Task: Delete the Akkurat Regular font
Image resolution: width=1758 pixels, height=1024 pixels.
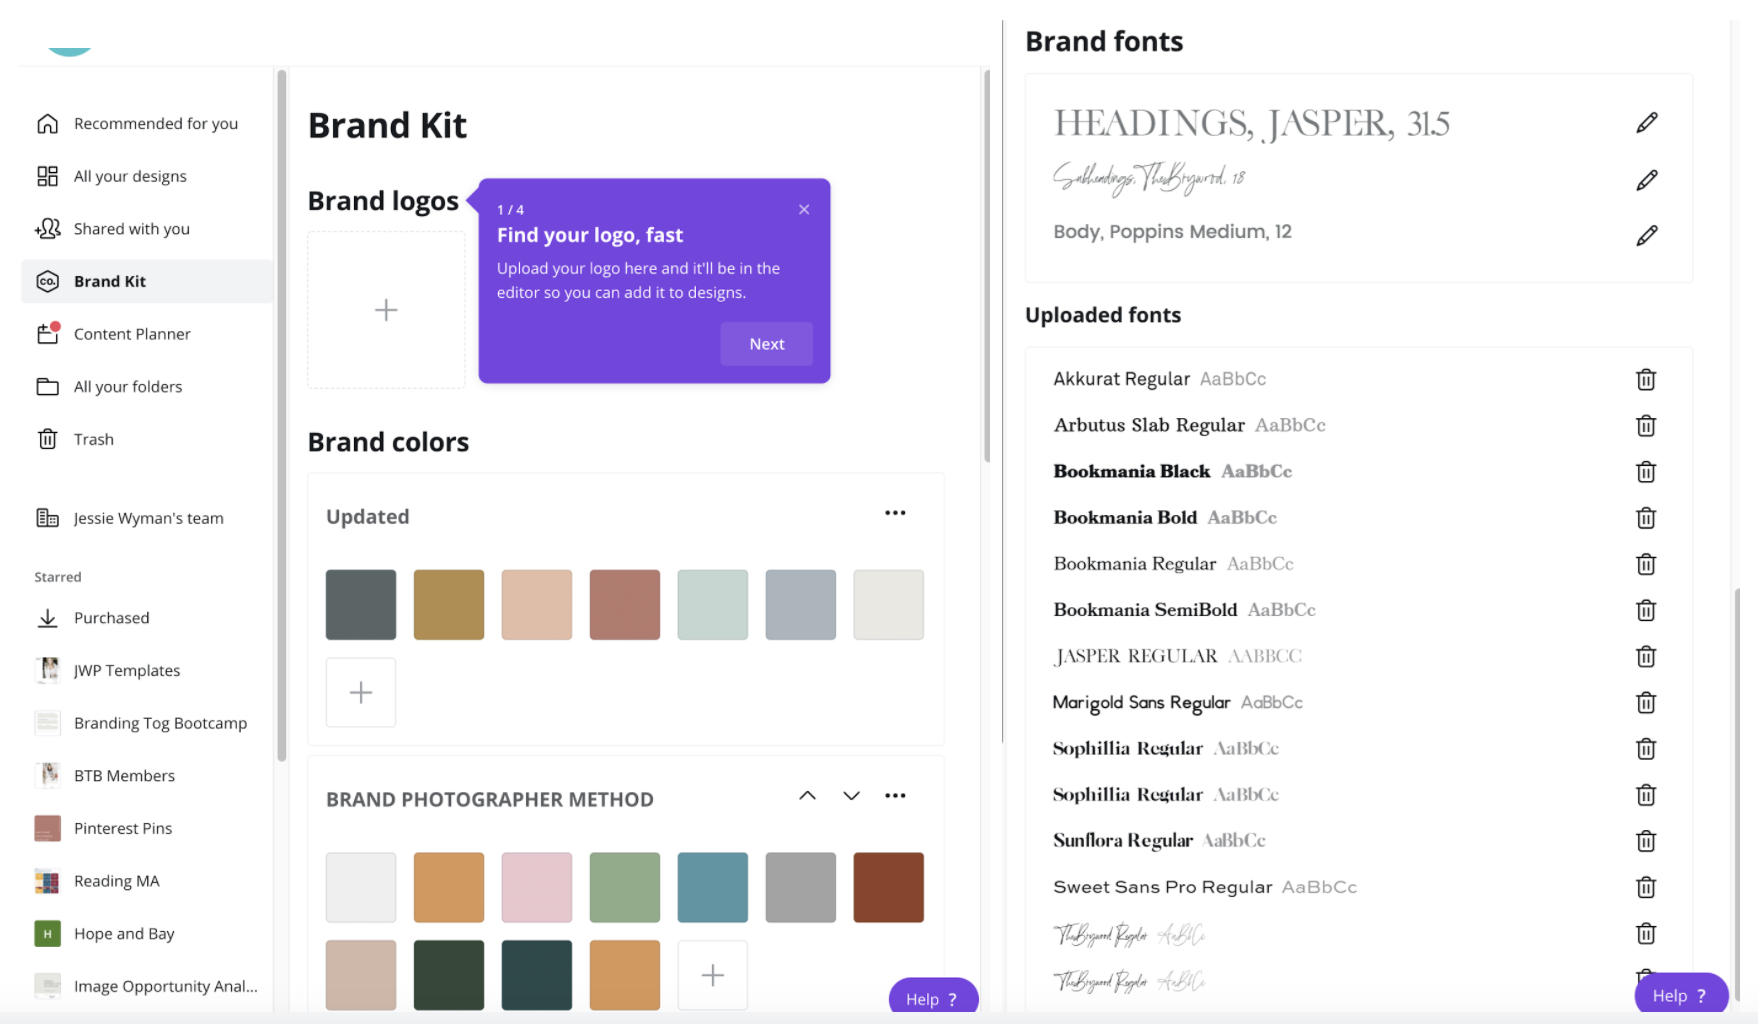Action: [1645, 379]
